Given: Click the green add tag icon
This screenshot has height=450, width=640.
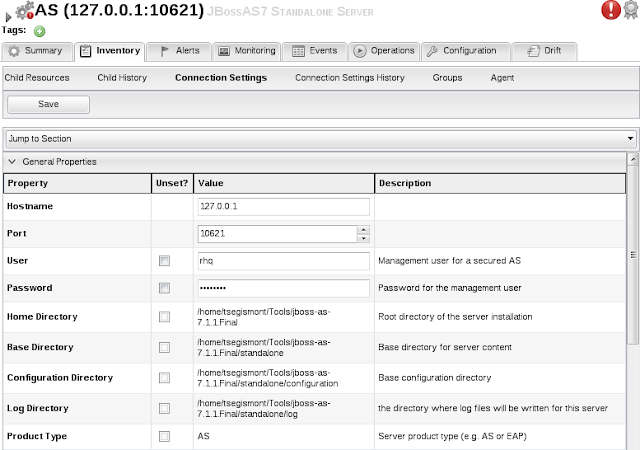Looking at the screenshot, I should (40, 31).
